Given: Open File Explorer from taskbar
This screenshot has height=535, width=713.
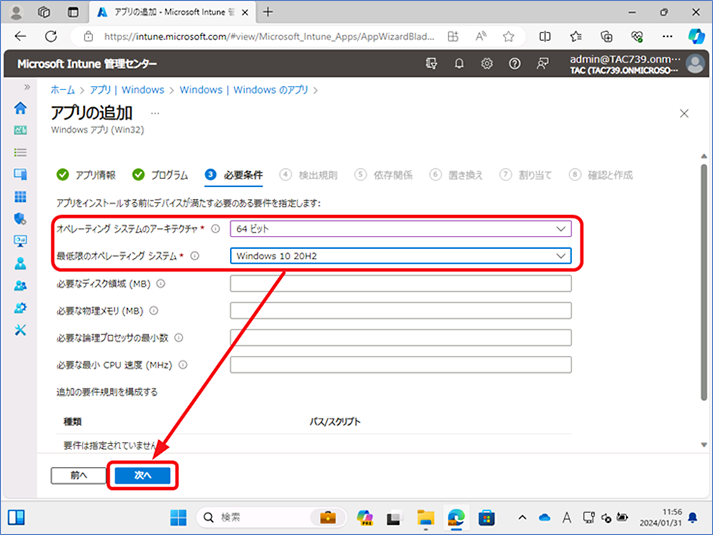Looking at the screenshot, I should coord(426,517).
